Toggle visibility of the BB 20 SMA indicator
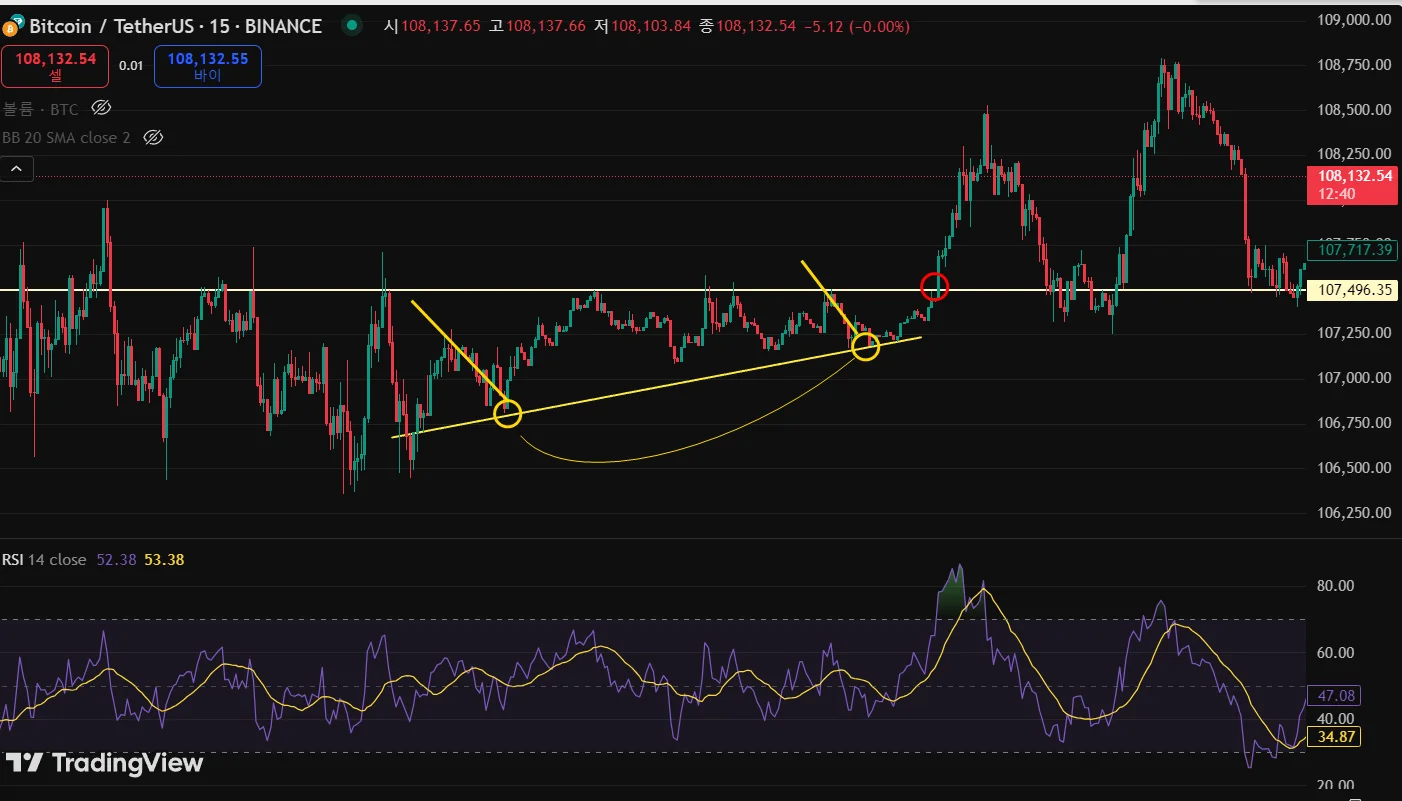Image resolution: width=1402 pixels, height=801 pixels. [x=153, y=137]
